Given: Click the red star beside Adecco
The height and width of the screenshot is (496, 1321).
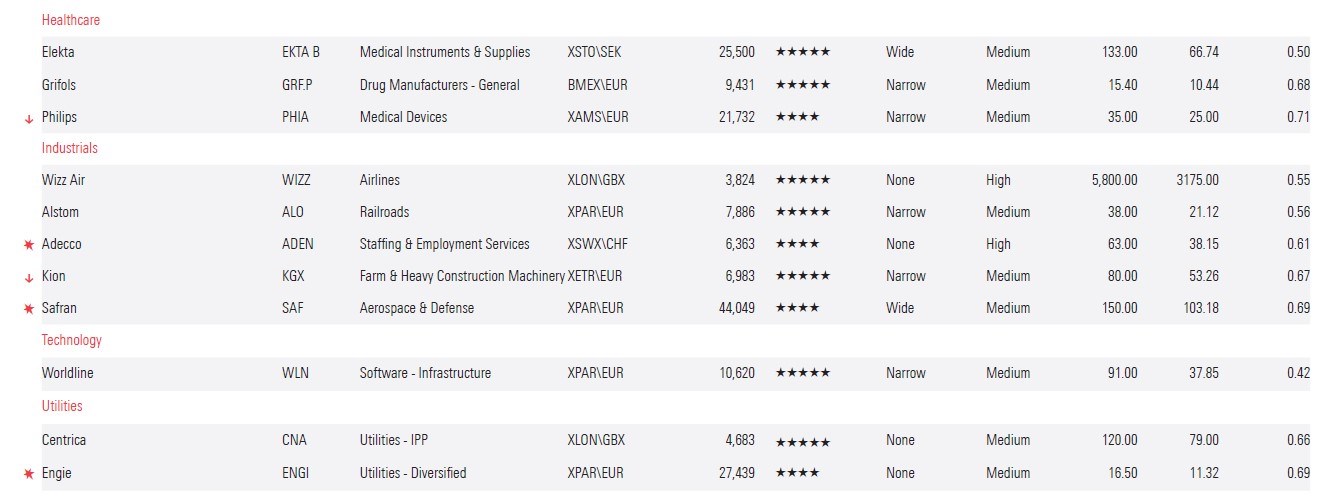Looking at the screenshot, I should point(29,245).
